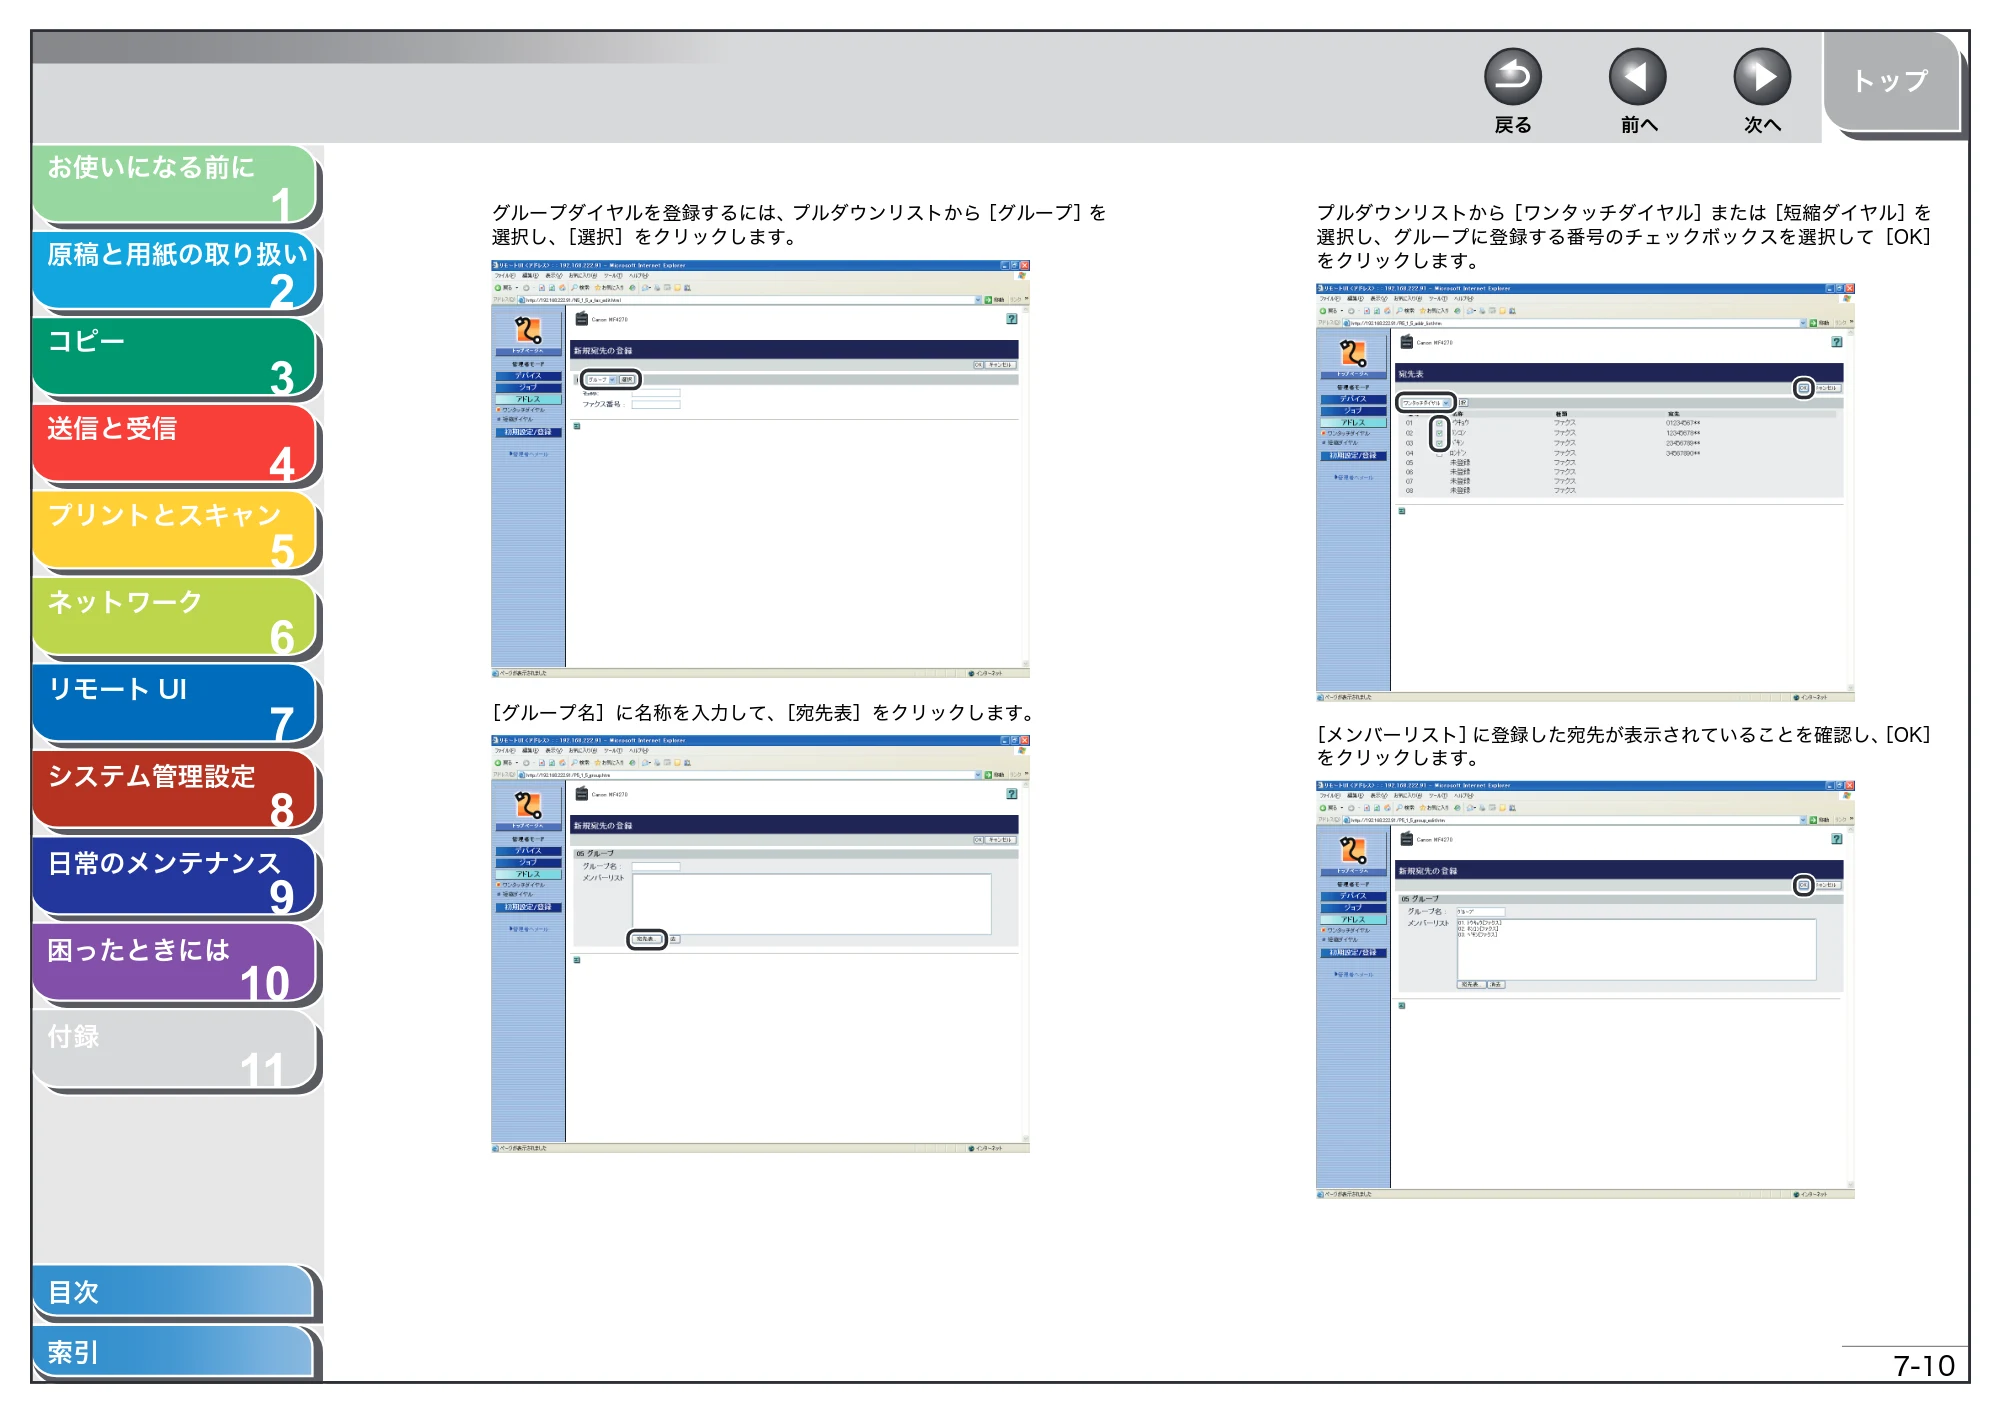2000x1414 pixels.
Task: Check the row 02 checkbox in address list
Action: [x=1439, y=433]
